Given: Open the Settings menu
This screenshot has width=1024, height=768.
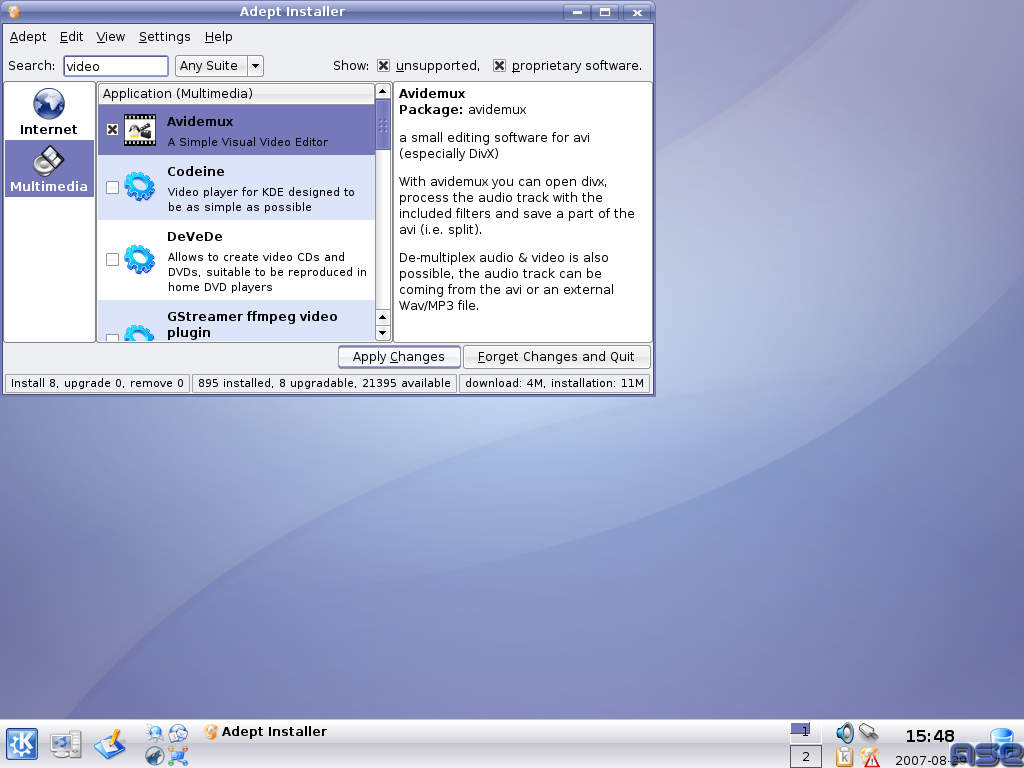Looking at the screenshot, I should coord(165,37).
